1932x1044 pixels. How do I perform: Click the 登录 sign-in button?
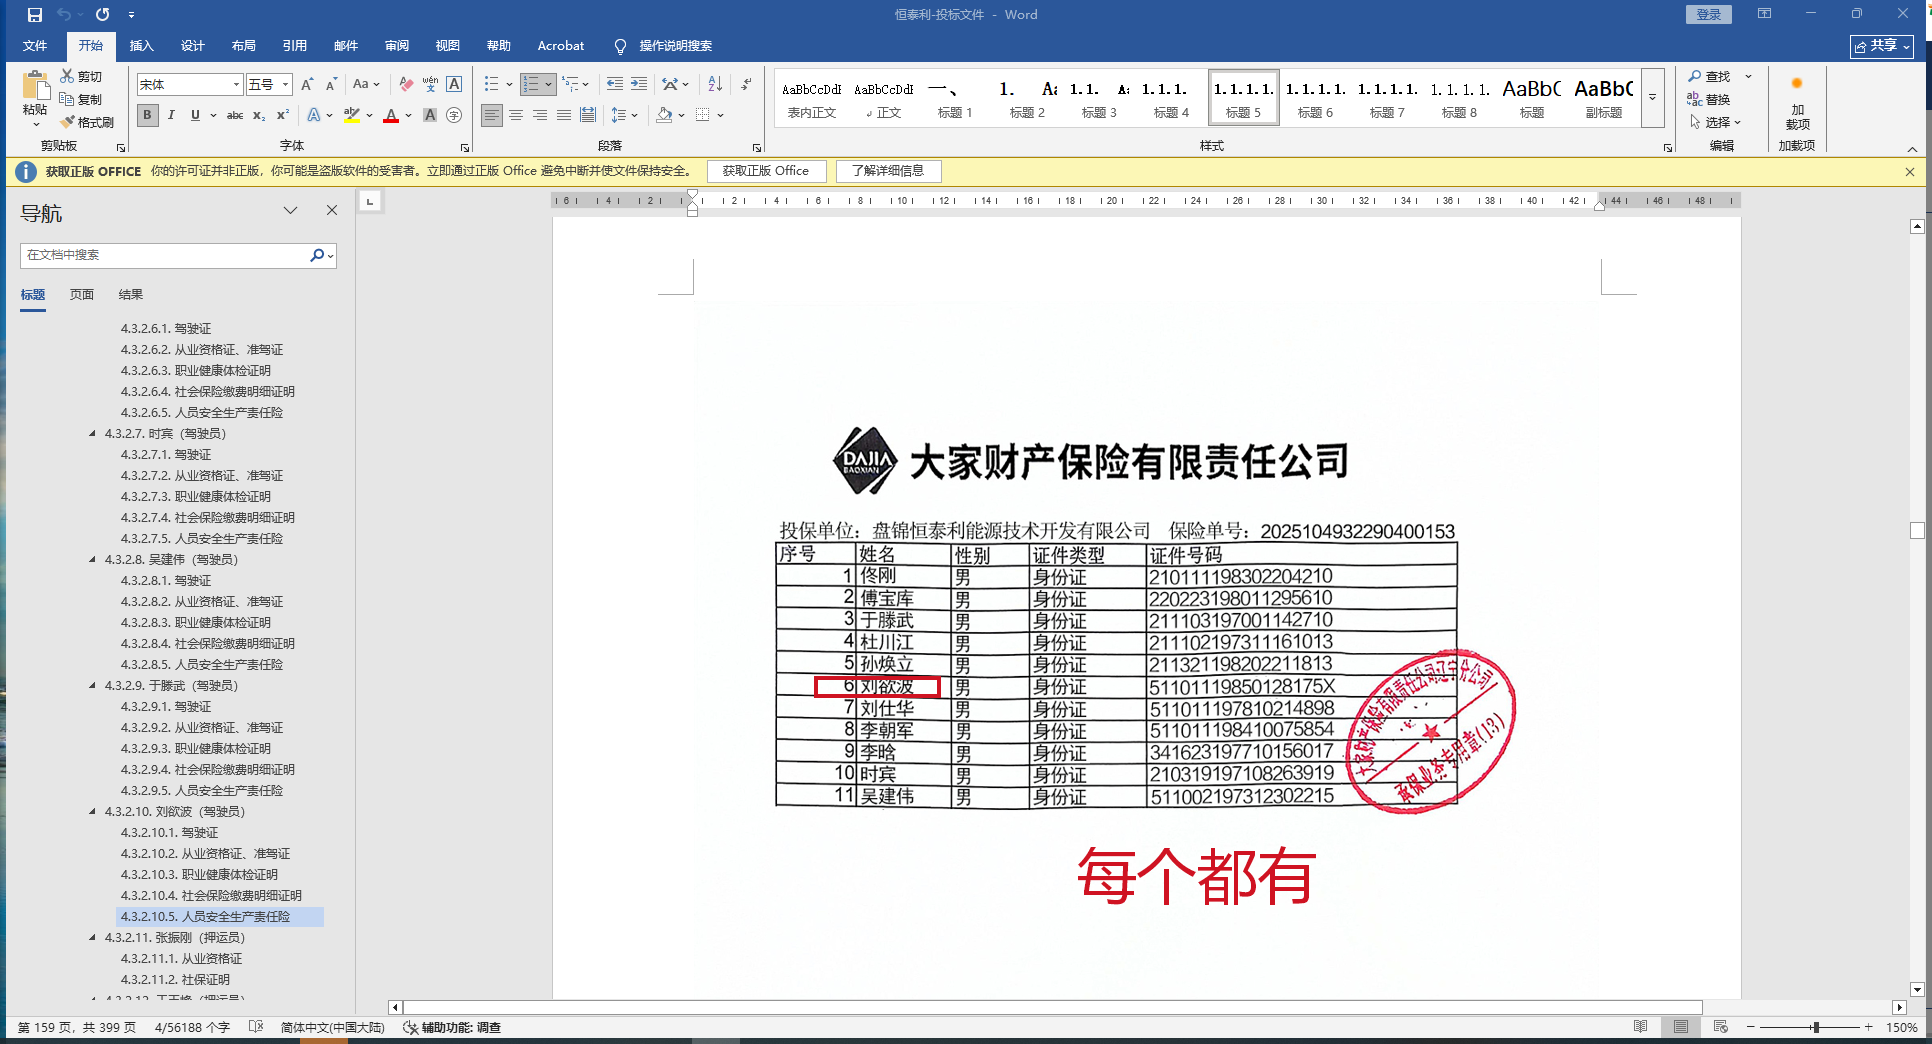click(x=1709, y=14)
